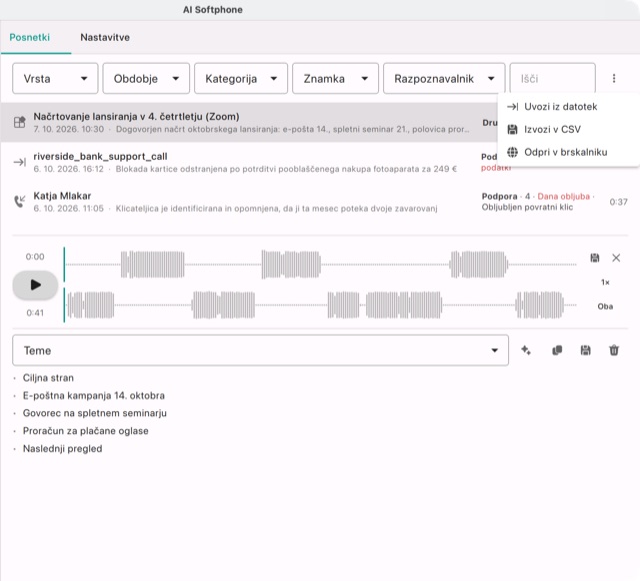Toggle the Oba channel selector
The image size is (640, 581).
[x=605, y=307]
